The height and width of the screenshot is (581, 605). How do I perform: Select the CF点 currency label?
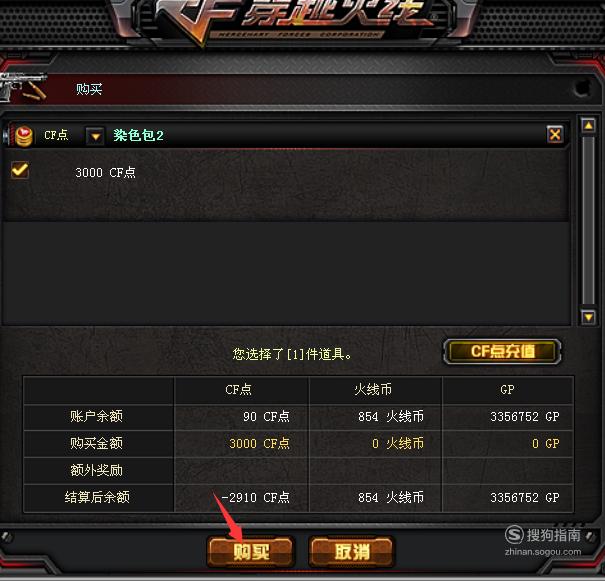point(56,135)
